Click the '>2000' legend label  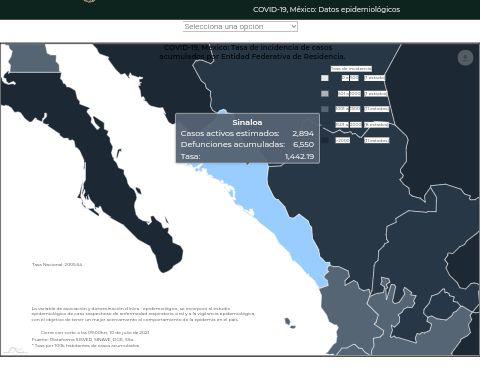pyautogui.click(x=343, y=140)
